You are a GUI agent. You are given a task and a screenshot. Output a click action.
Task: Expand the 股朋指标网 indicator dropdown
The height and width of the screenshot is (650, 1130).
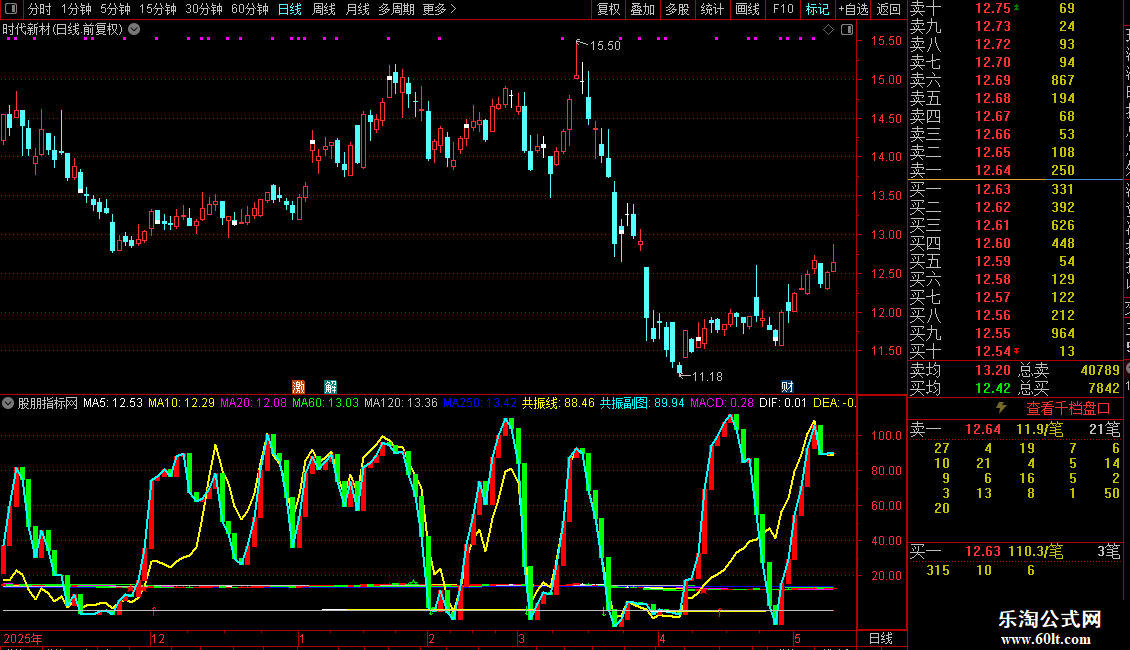click(8, 403)
